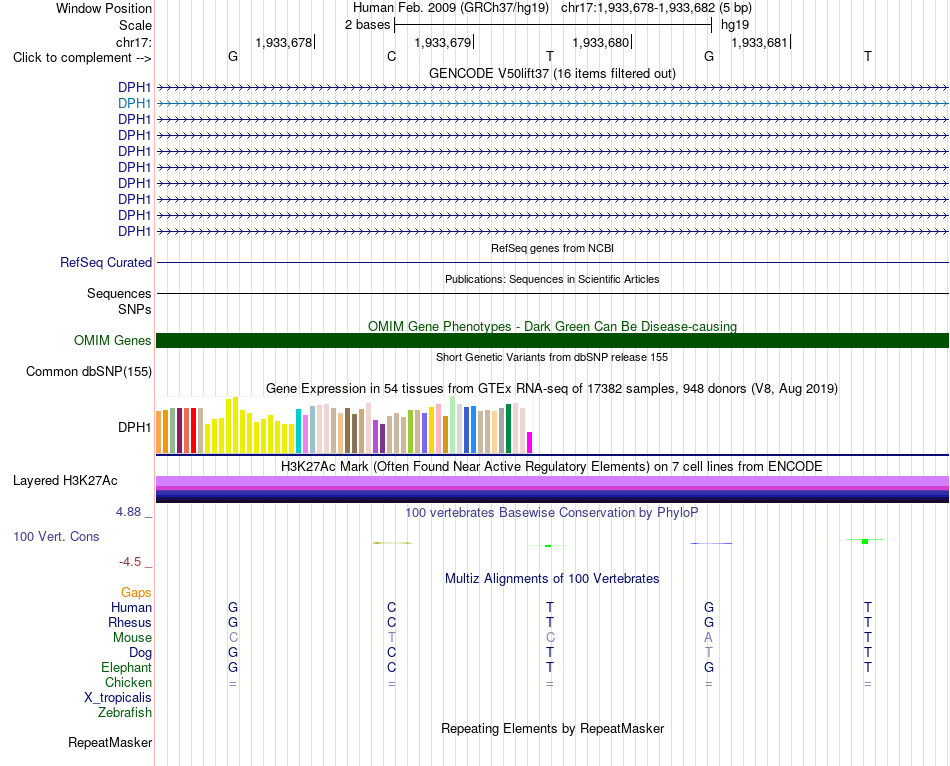Image resolution: width=950 pixels, height=766 pixels.
Task: Click the Elephant species label
Action: coord(127,667)
